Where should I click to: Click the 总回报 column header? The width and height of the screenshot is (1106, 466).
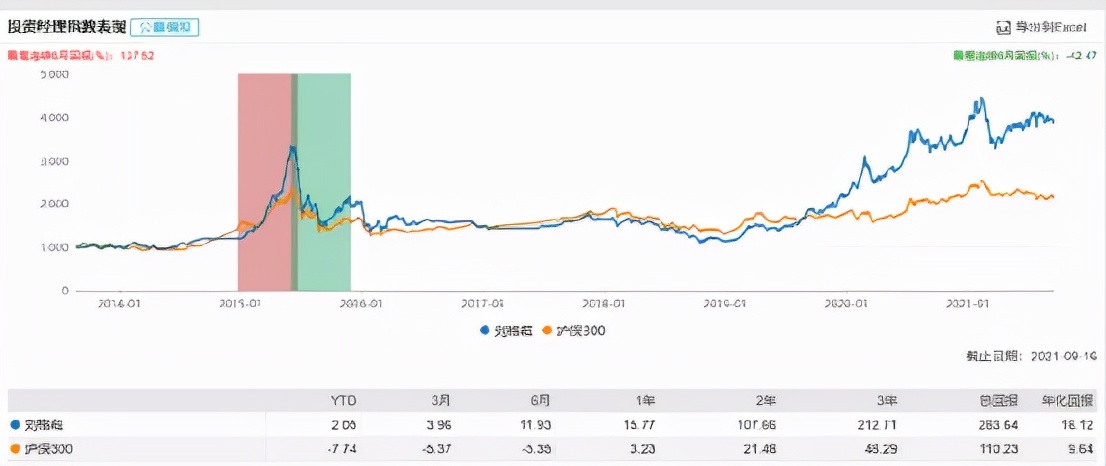(x=998, y=400)
